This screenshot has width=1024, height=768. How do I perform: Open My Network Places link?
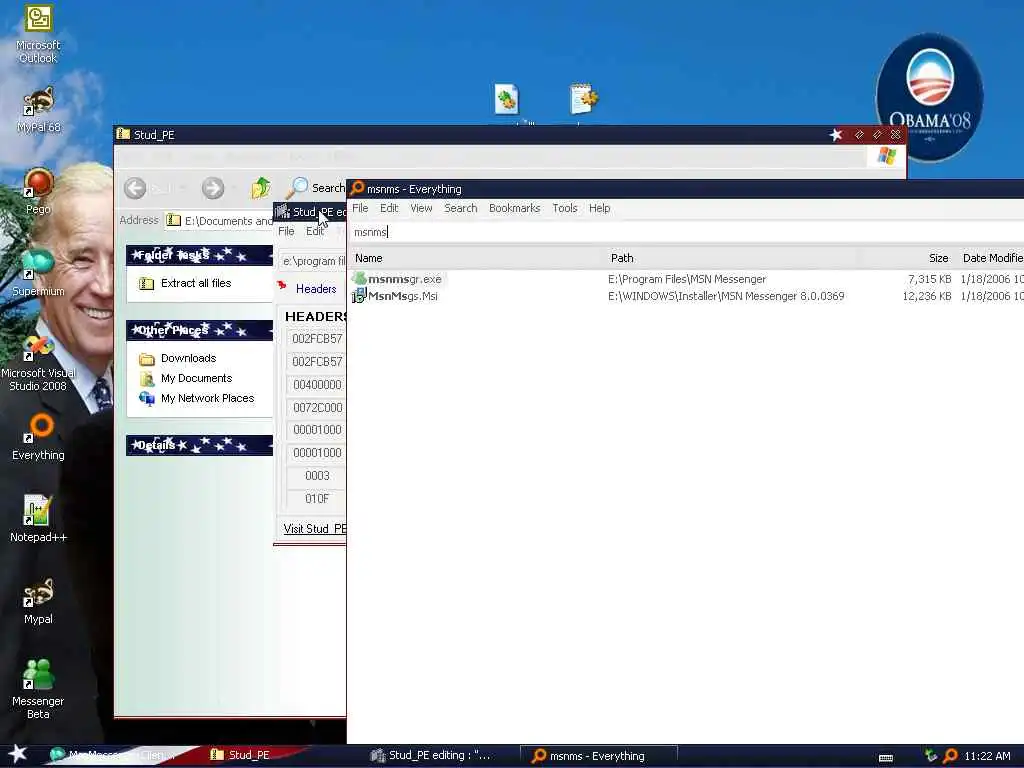click(207, 398)
